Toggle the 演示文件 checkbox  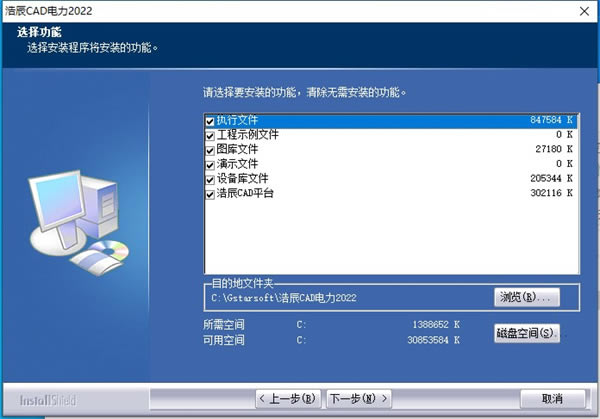point(210,164)
